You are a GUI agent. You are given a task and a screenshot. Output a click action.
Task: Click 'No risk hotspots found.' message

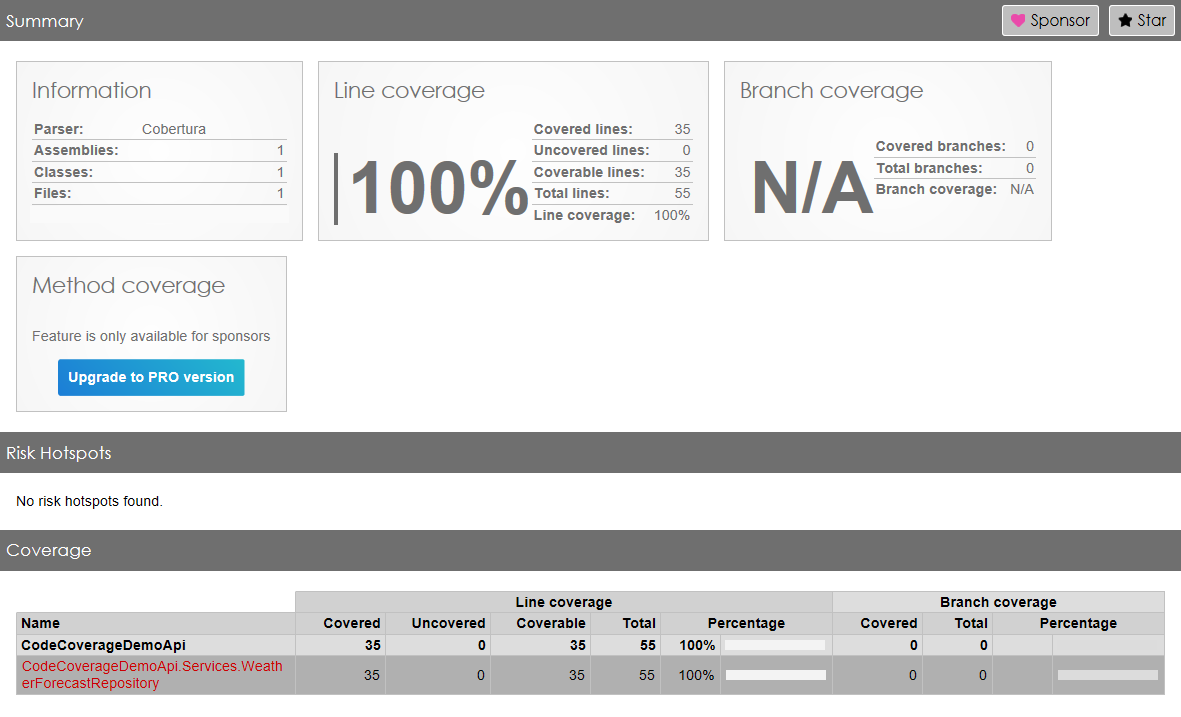coord(90,501)
